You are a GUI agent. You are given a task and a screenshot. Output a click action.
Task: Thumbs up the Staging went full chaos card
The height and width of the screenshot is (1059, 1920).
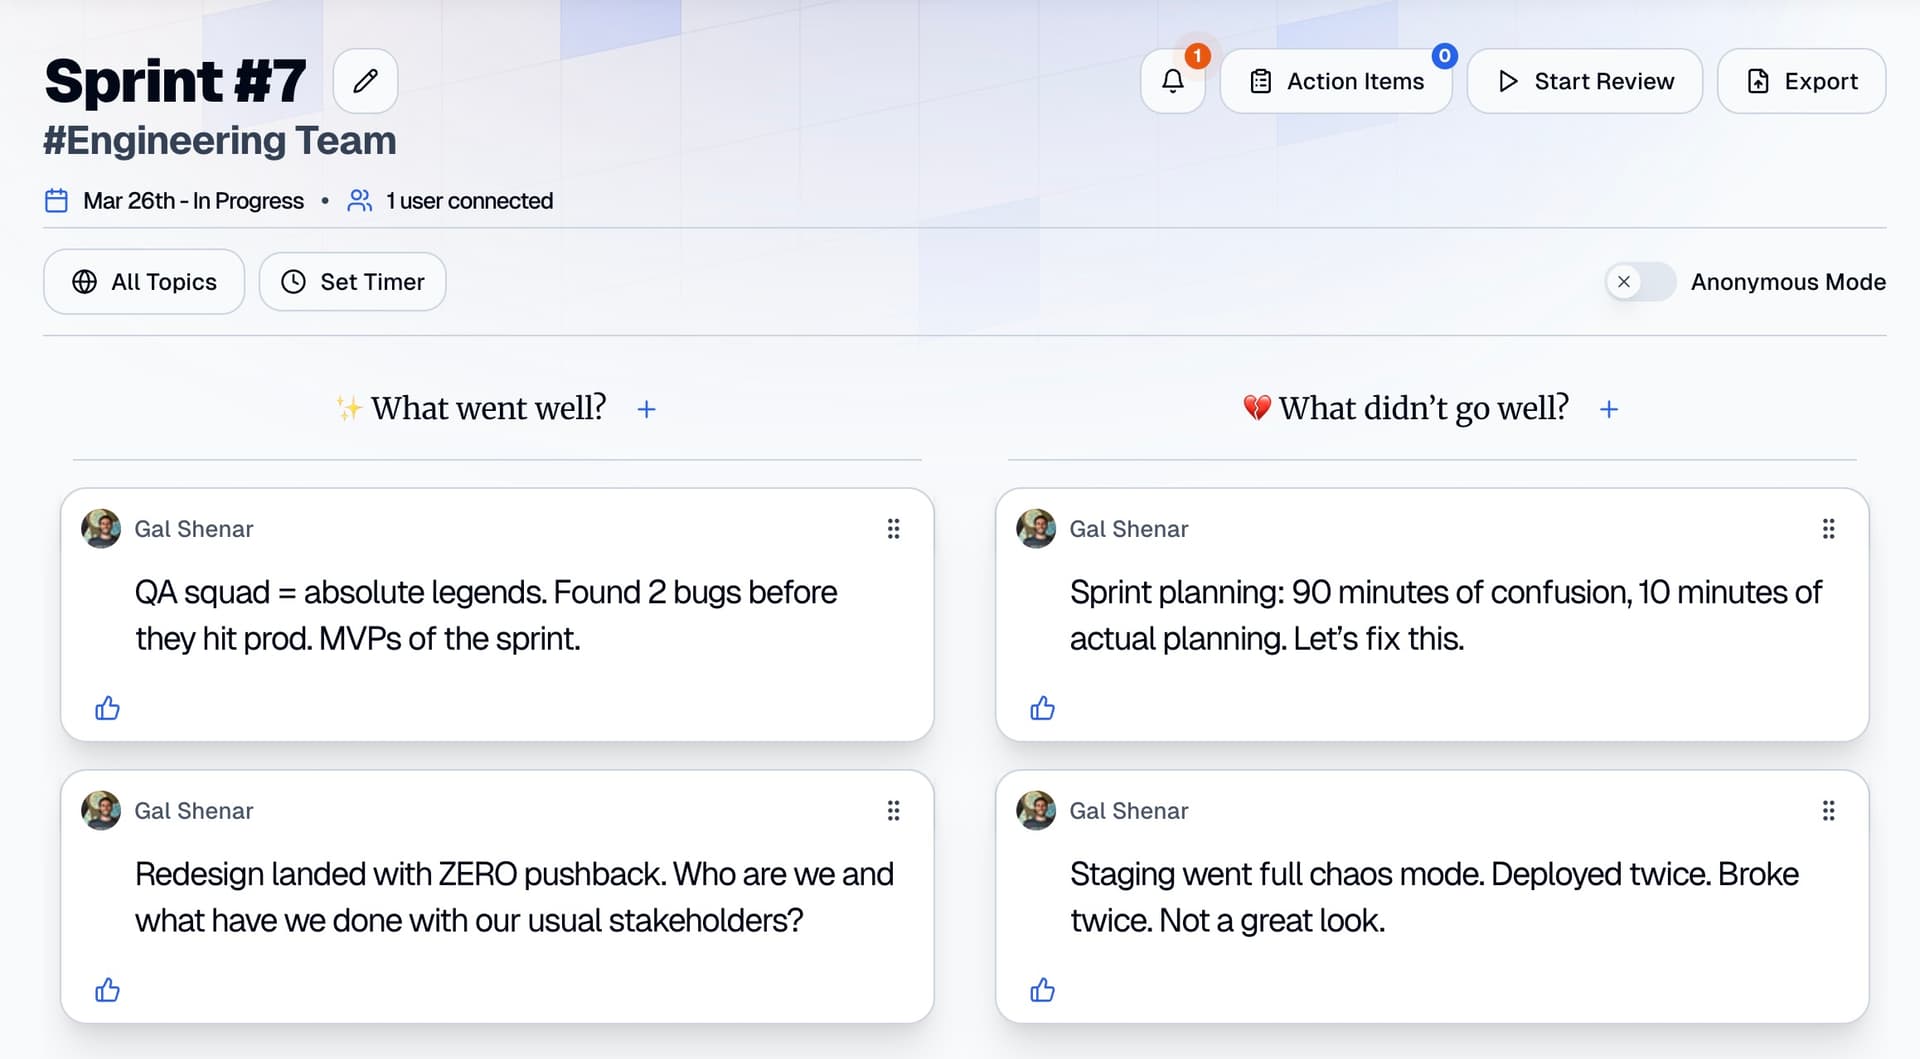1042,990
